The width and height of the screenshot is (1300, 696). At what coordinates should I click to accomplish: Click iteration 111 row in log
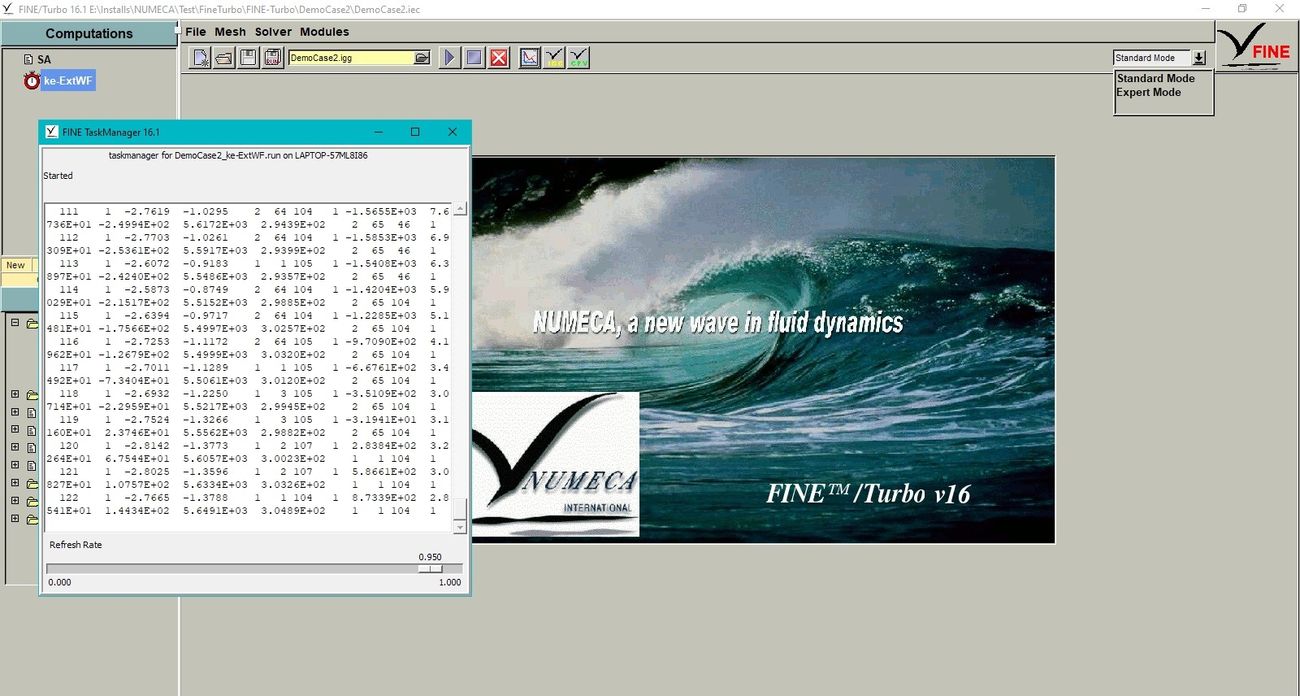point(249,212)
